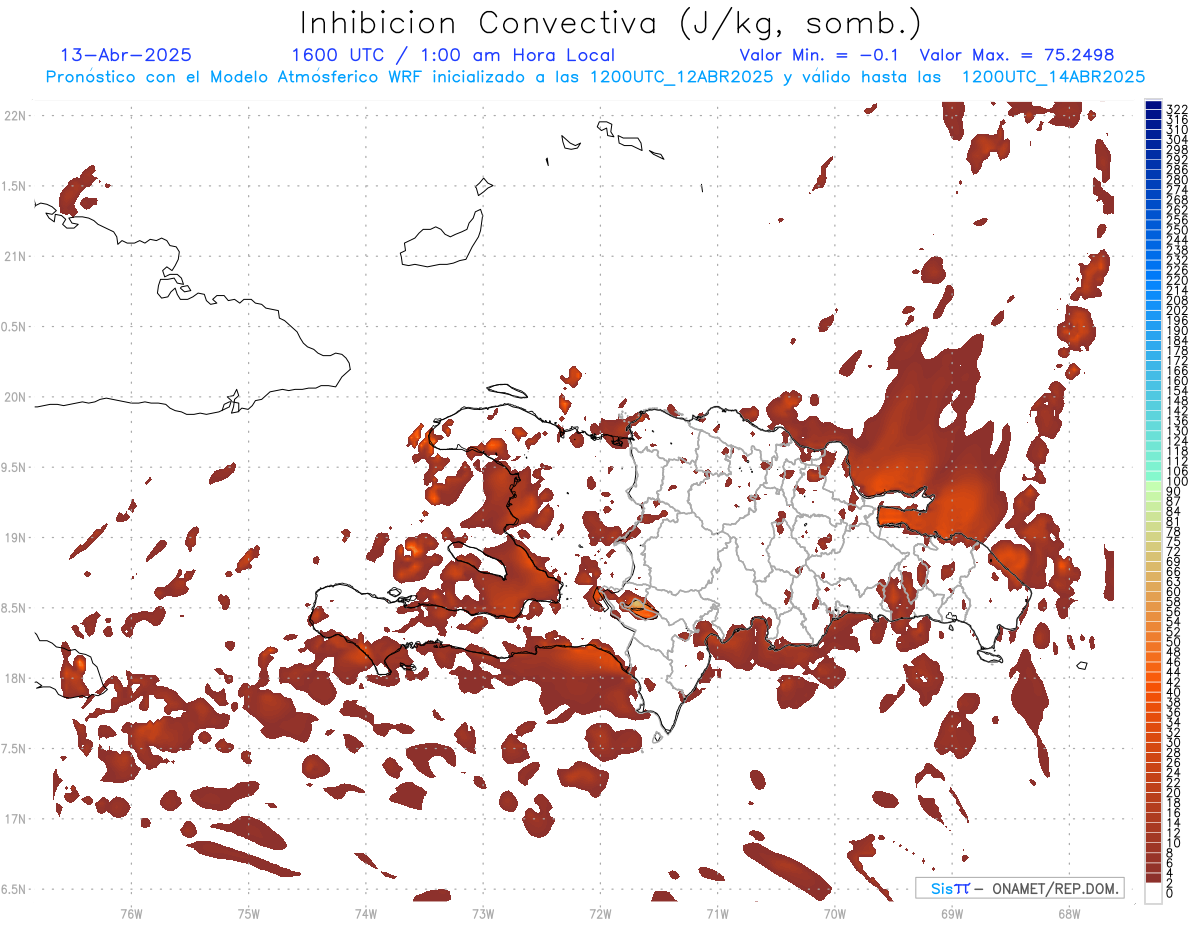This screenshot has width=1200, height=927.
Task: Click "1200UTC_14ABR2025" valid-until time text
Action: pos(1053,77)
